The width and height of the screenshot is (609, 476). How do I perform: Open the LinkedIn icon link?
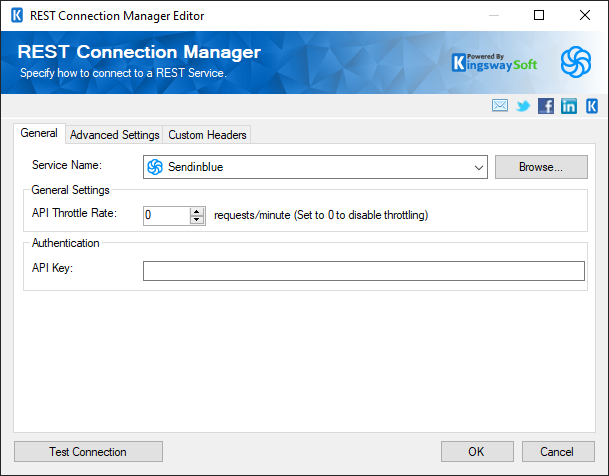pos(569,106)
